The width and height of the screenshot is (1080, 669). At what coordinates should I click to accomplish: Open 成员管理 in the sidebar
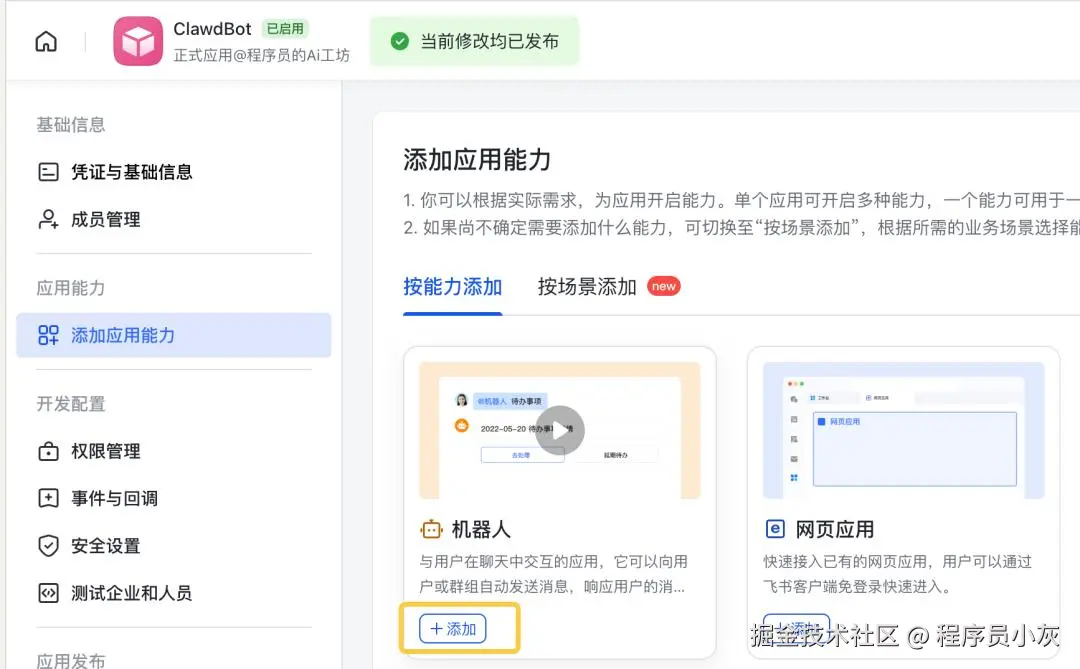[x=174, y=219]
